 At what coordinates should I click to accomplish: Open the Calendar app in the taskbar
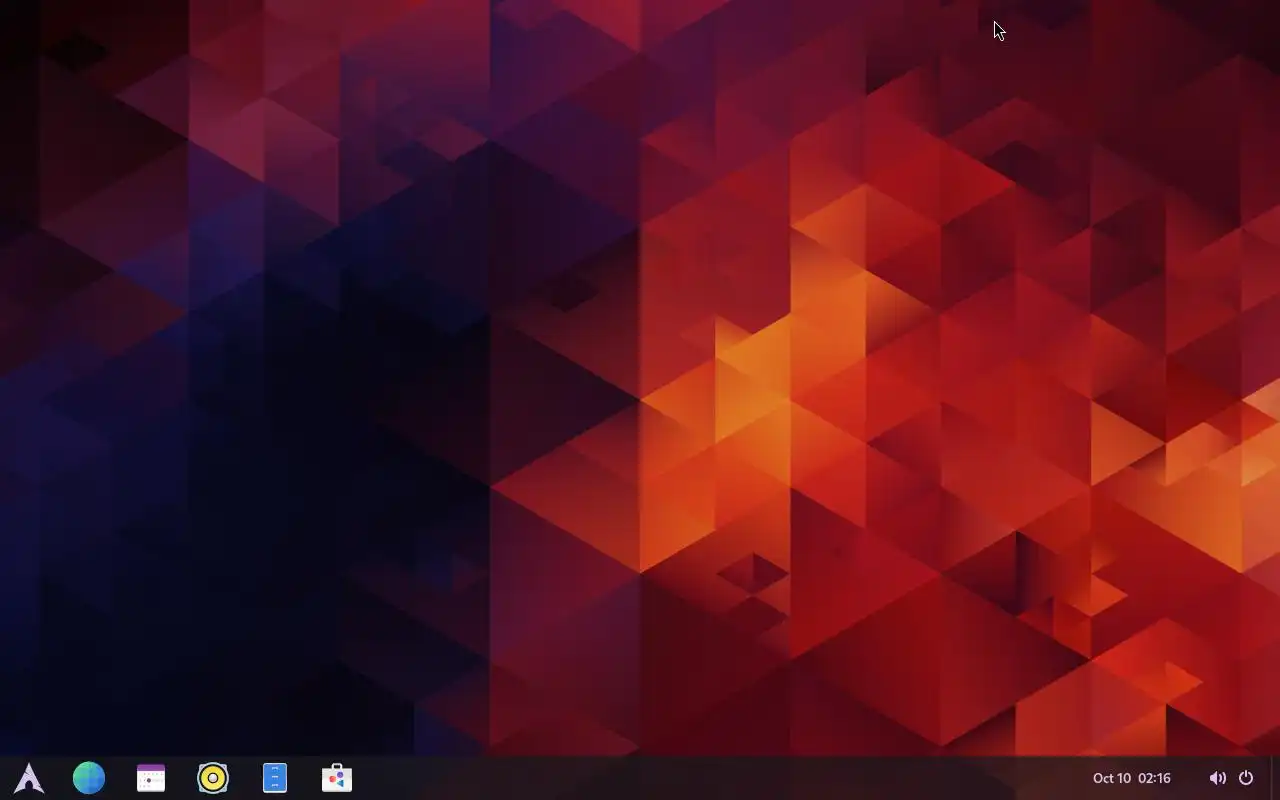click(151, 778)
